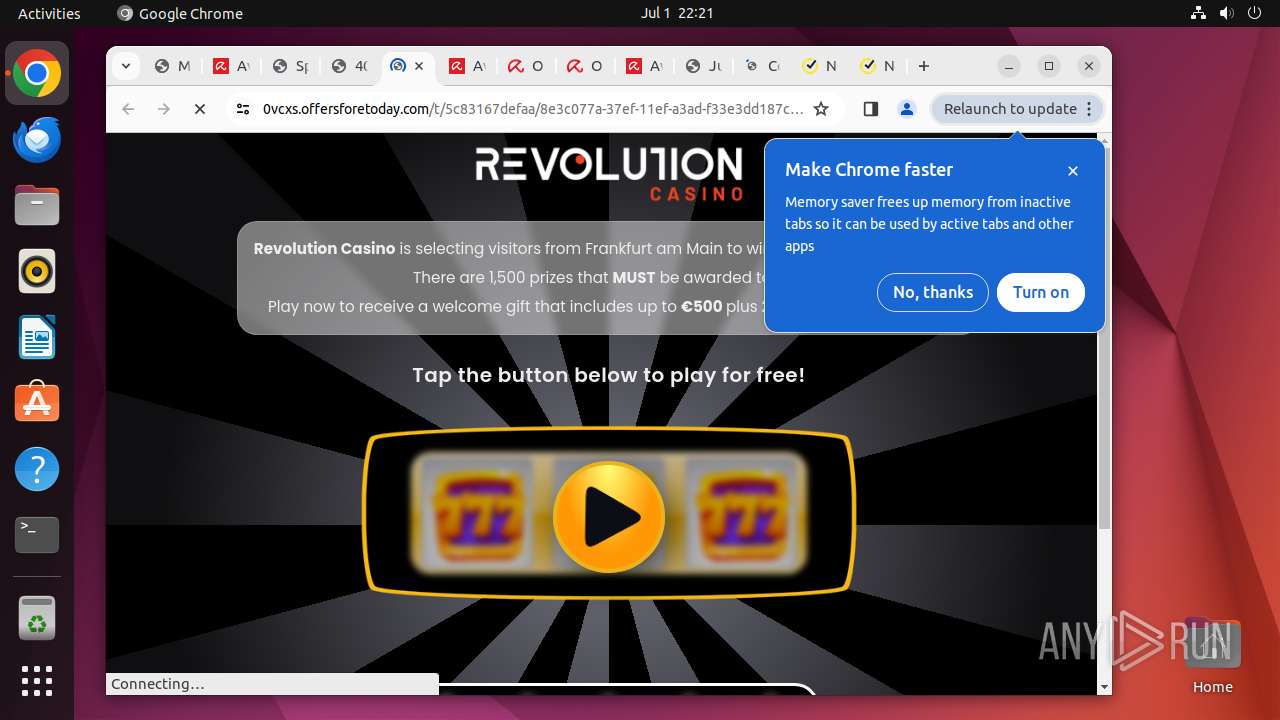Open LibreOffice Writer from dock

pos(37,337)
